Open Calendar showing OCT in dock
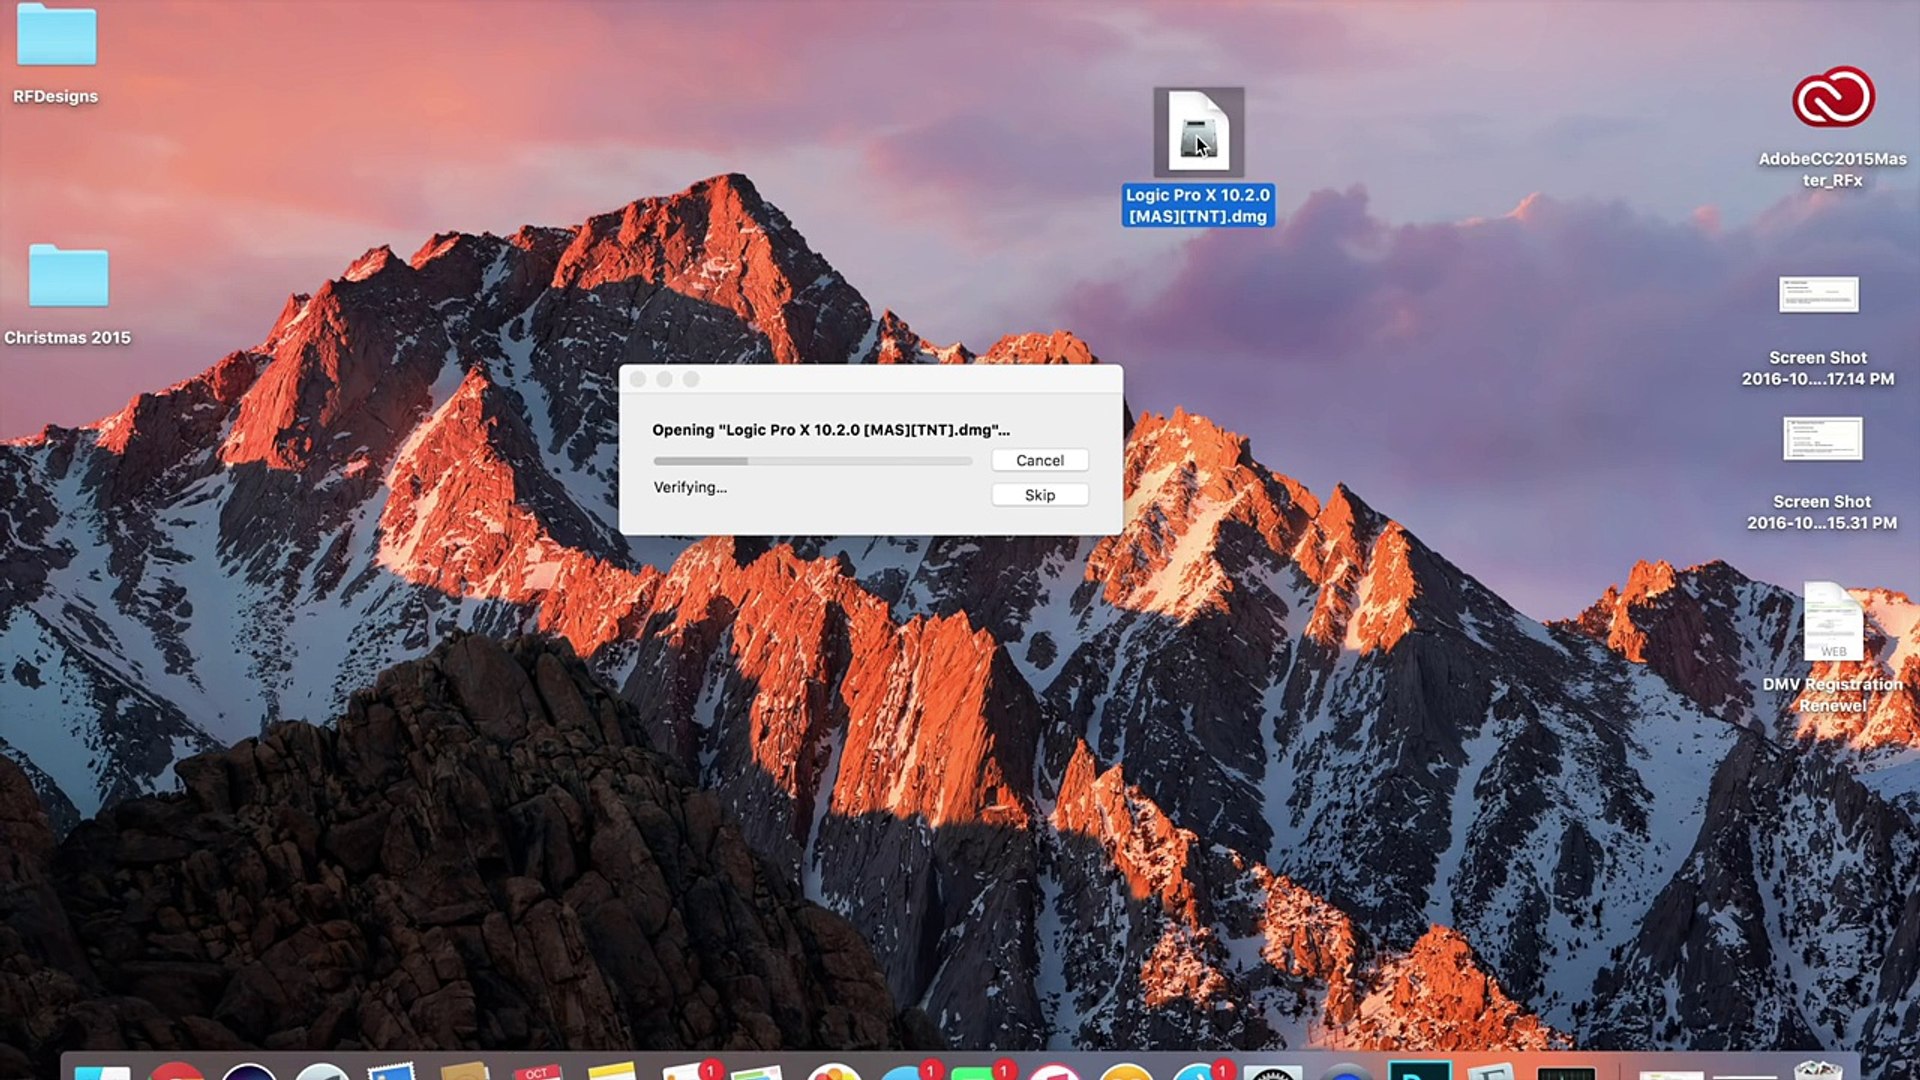Screen dimensions: 1920x1080 pos(537,1072)
